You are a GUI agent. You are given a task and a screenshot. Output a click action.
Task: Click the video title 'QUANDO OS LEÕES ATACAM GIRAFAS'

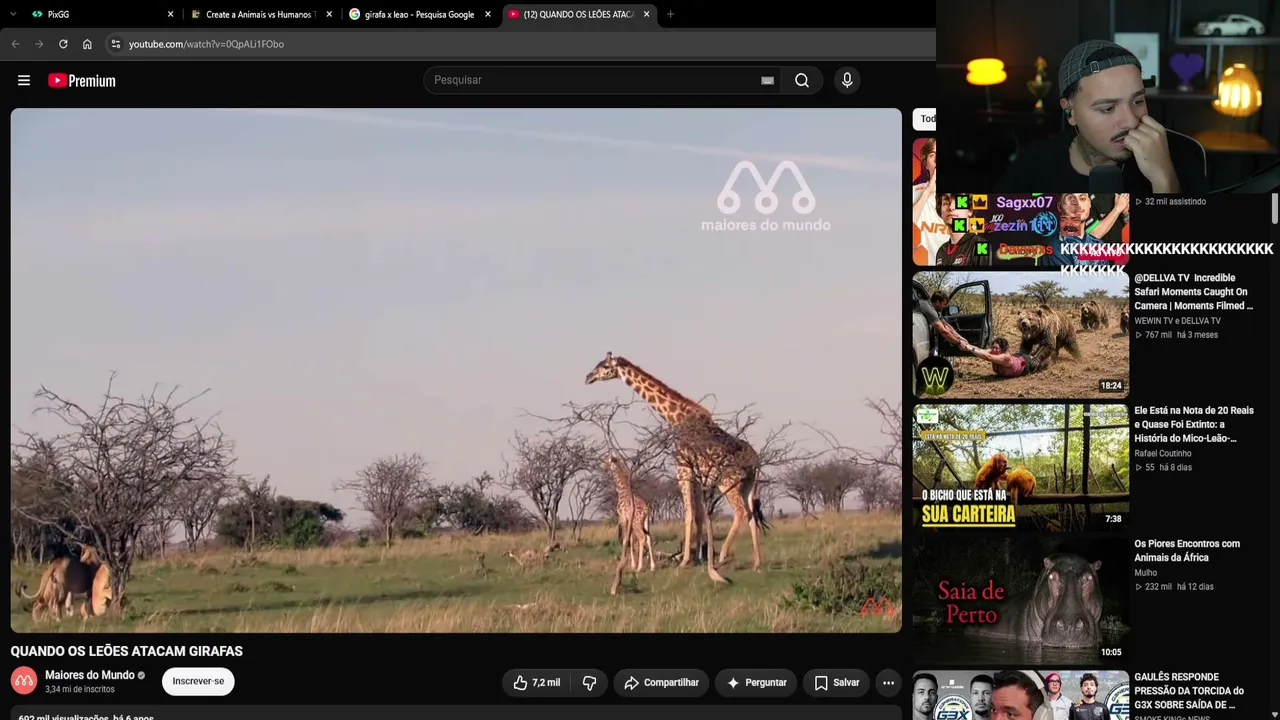(127, 651)
